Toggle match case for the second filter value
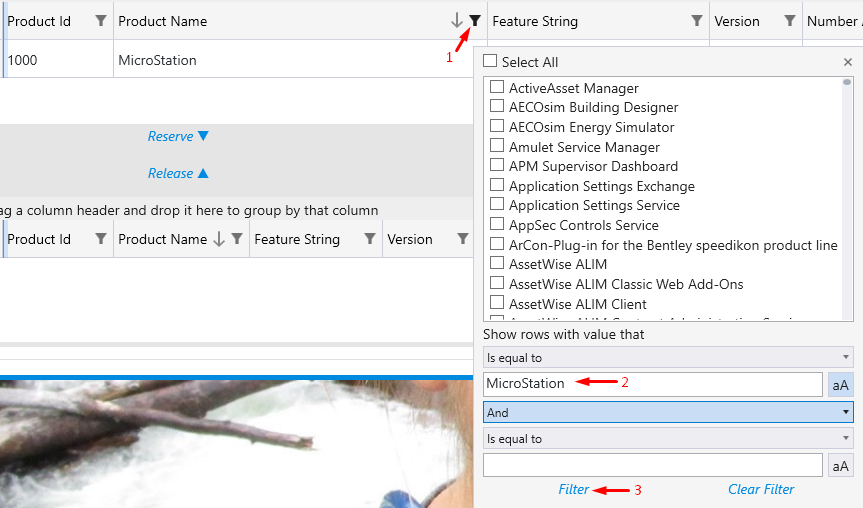The height and width of the screenshot is (508, 863). [x=841, y=465]
